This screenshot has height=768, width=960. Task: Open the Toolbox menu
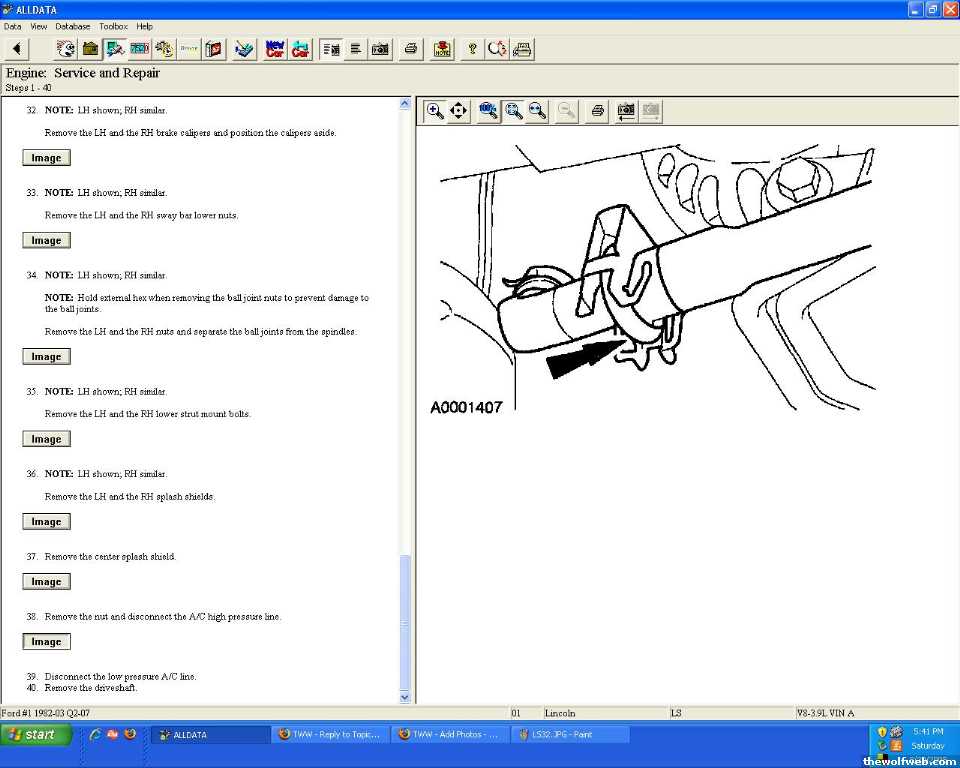coord(113,26)
